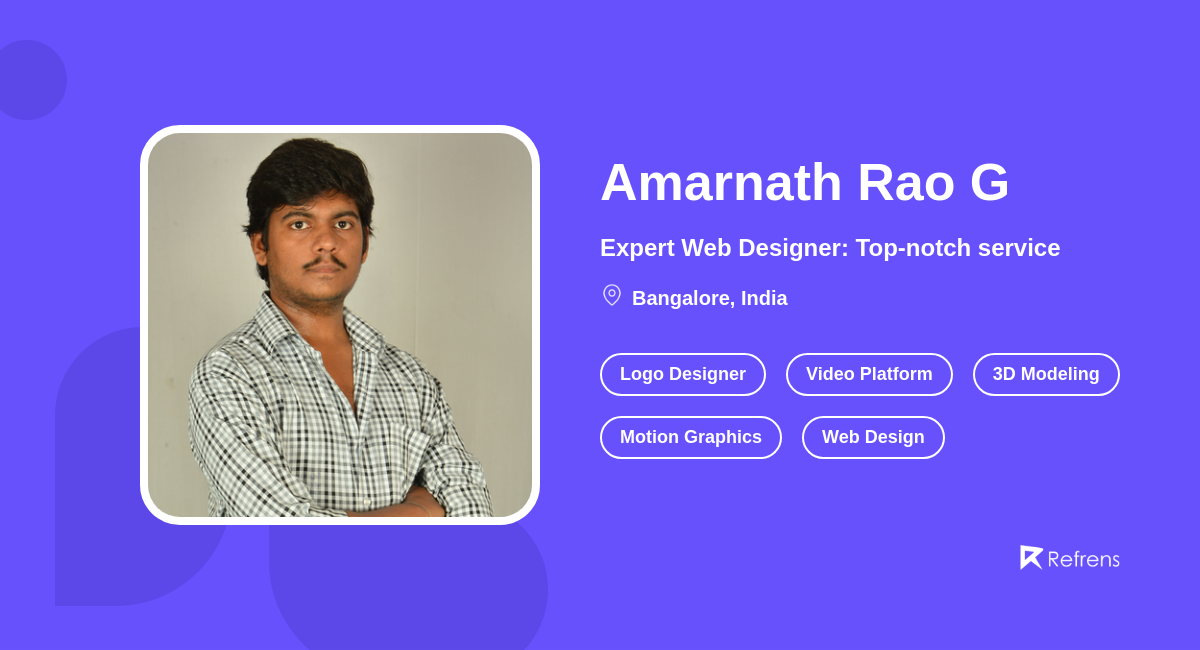Open the Expert Web Designer headline
Screen dimensions: 1200x650
tap(830, 248)
